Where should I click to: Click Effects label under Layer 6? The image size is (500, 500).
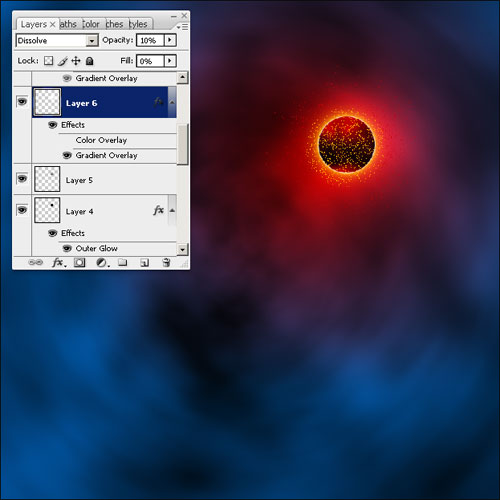73,125
